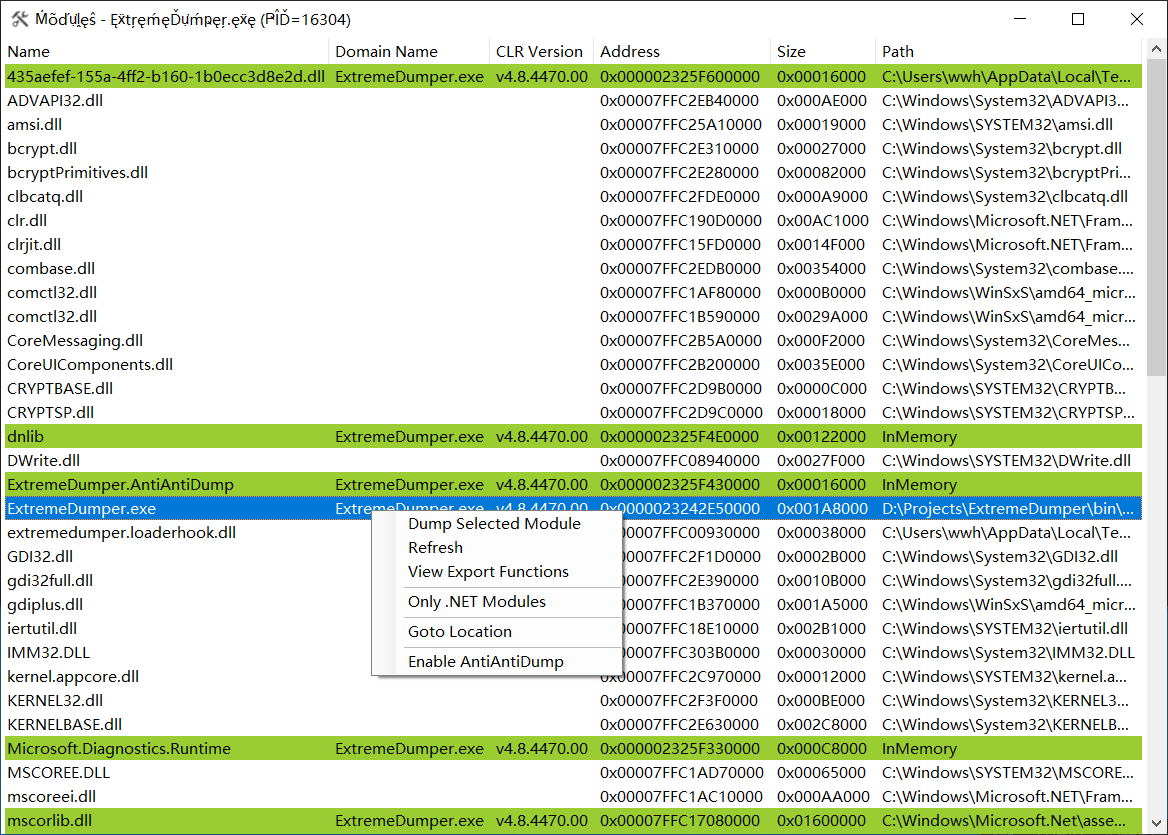Select the extremedumper.loaderhook.dll module row

[573, 533]
